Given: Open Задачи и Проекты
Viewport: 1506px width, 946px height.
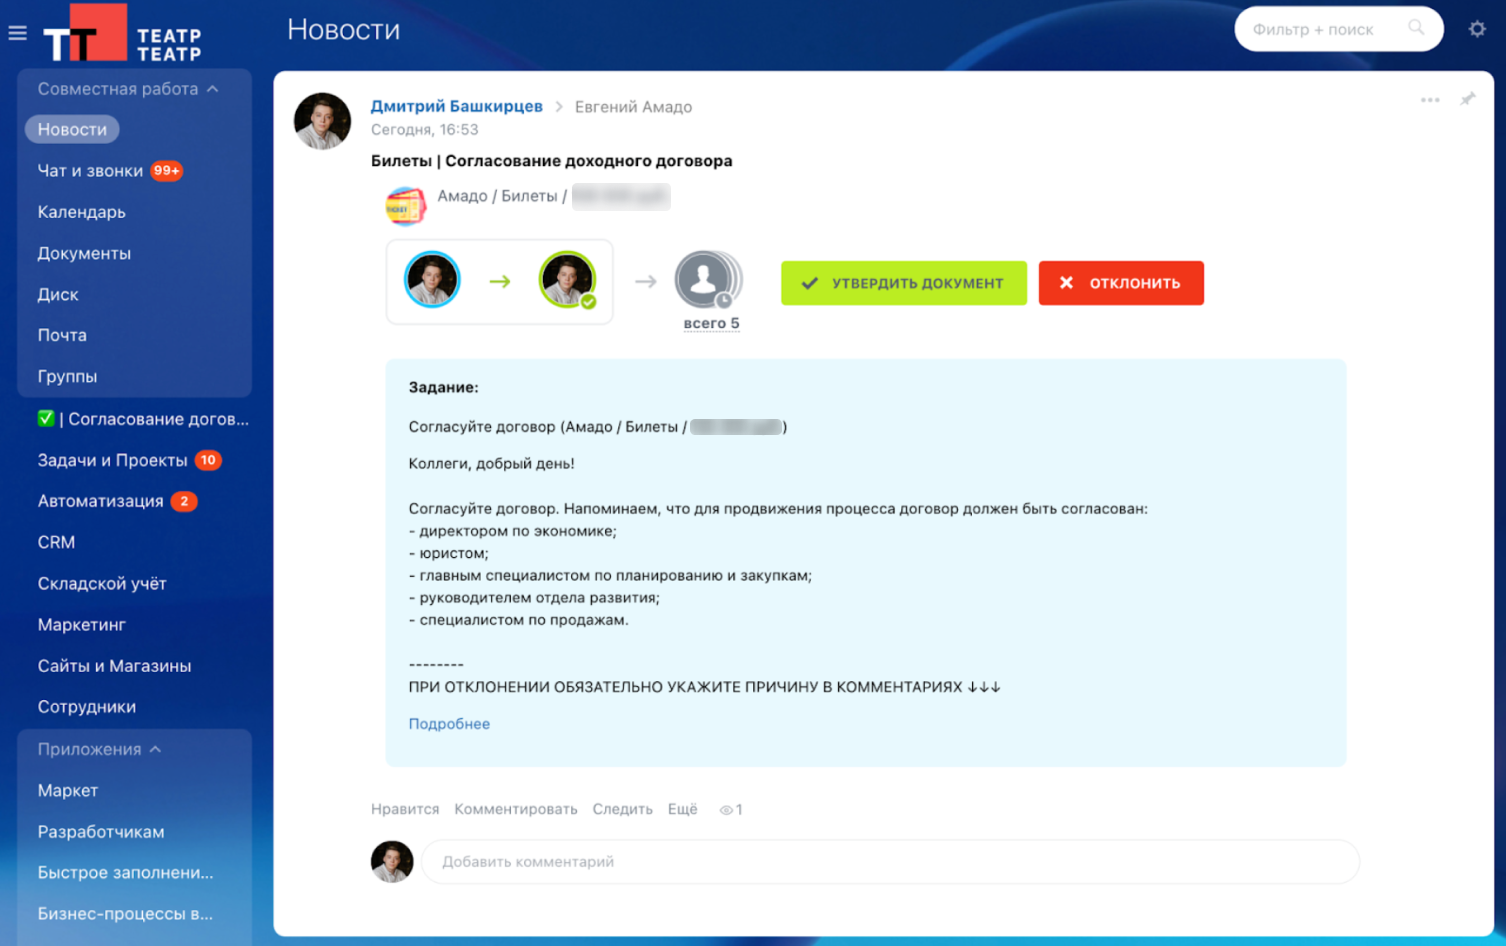Looking at the screenshot, I should click(x=113, y=460).
